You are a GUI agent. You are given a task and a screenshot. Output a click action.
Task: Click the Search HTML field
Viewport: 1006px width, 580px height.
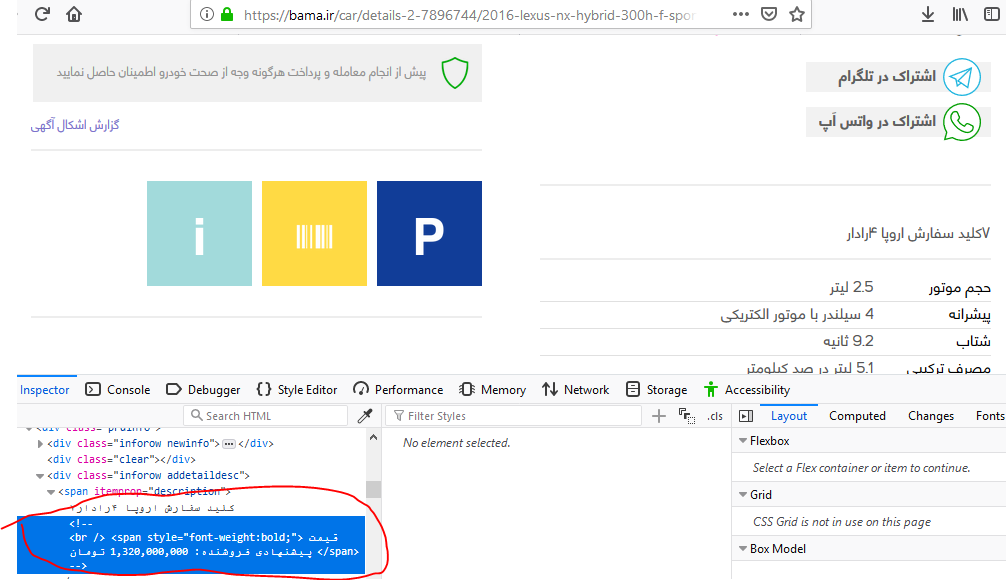click(266, 416)
